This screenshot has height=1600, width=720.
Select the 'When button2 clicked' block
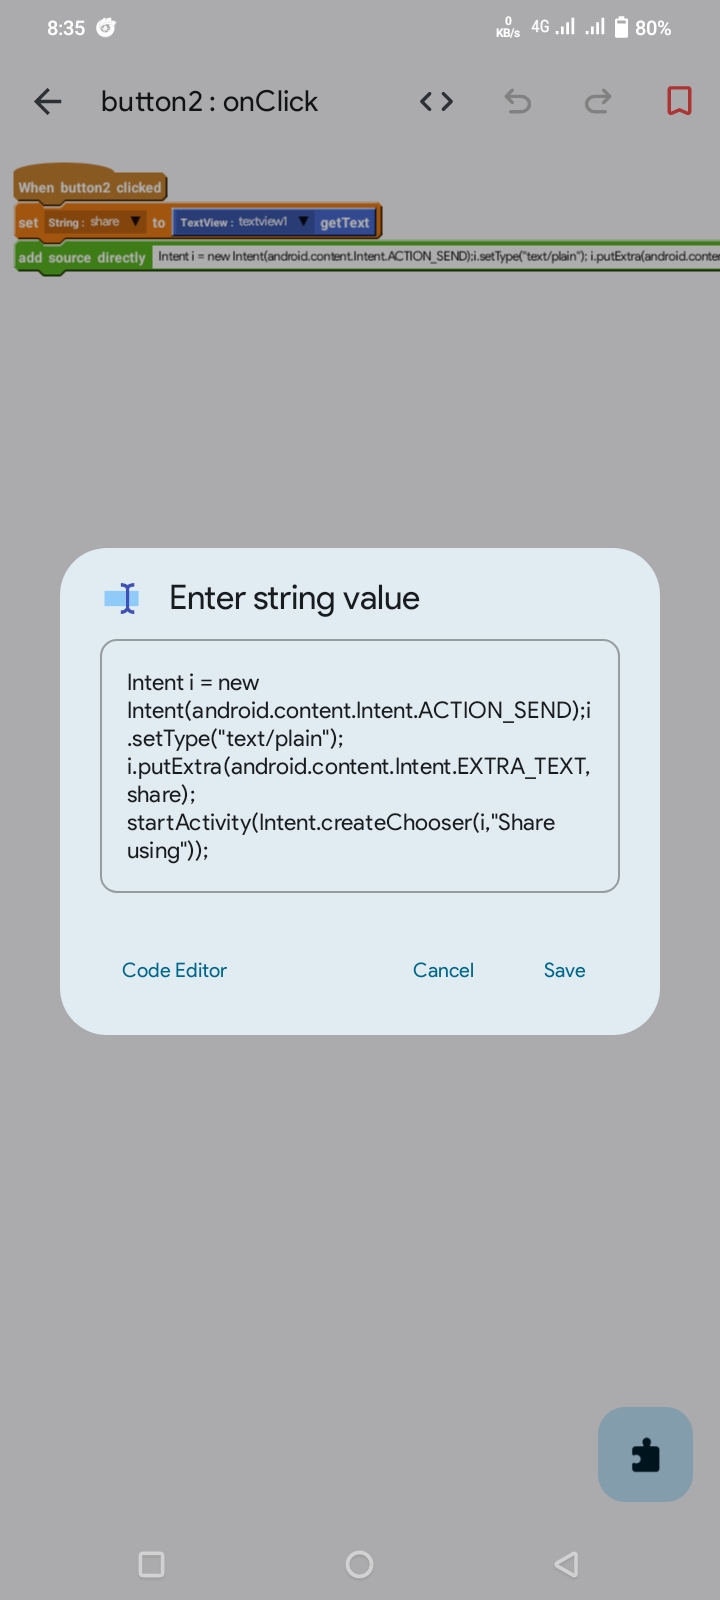point(89,186)
